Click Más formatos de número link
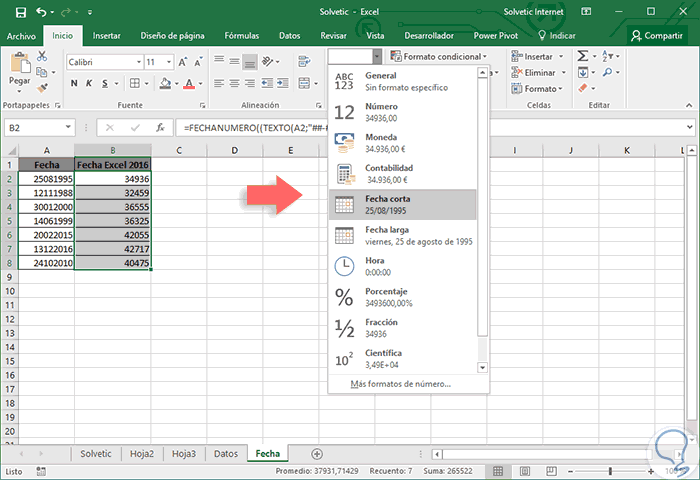This screenshot has width=700, height=480. [400, 383]
